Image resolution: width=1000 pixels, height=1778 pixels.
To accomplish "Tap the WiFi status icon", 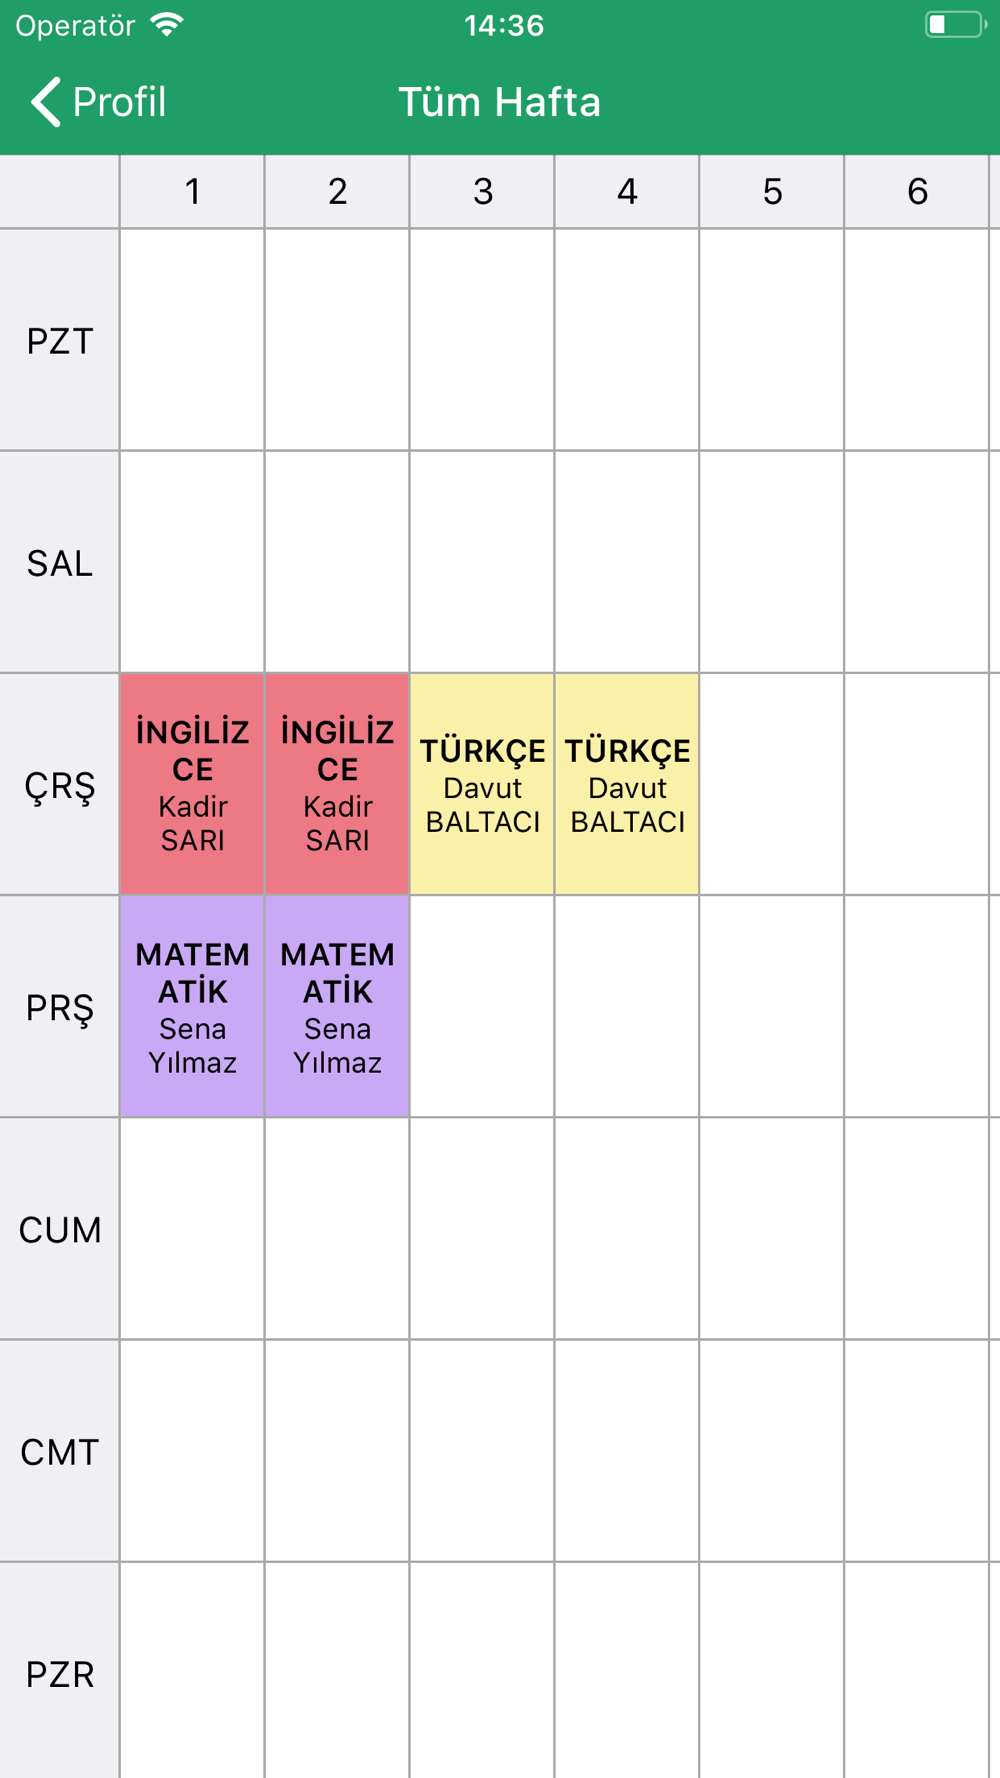I will click(167, 24).
